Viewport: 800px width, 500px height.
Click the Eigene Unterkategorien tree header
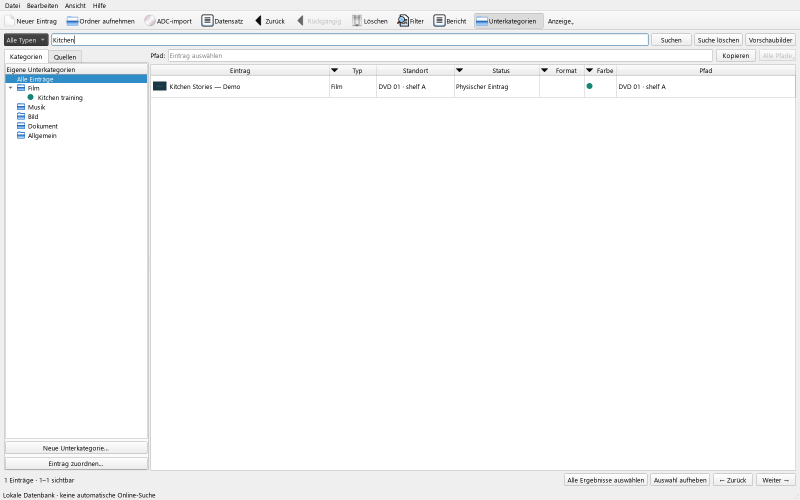coord(76,69)
